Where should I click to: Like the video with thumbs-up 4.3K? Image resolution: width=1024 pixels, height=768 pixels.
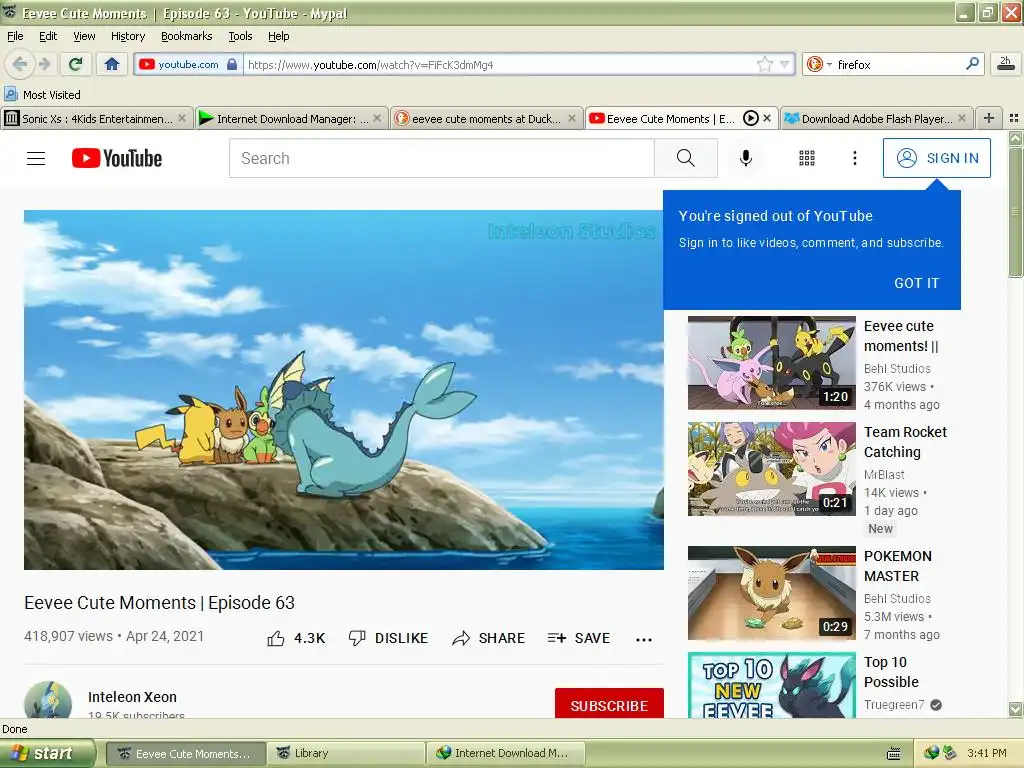click(x=296, y=639)
